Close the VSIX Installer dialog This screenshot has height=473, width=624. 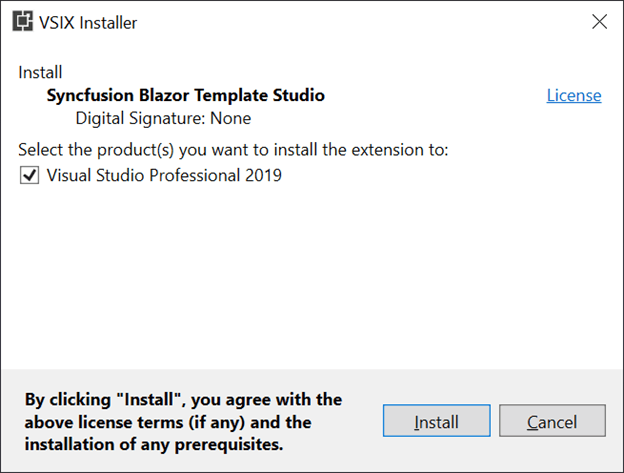599,22
